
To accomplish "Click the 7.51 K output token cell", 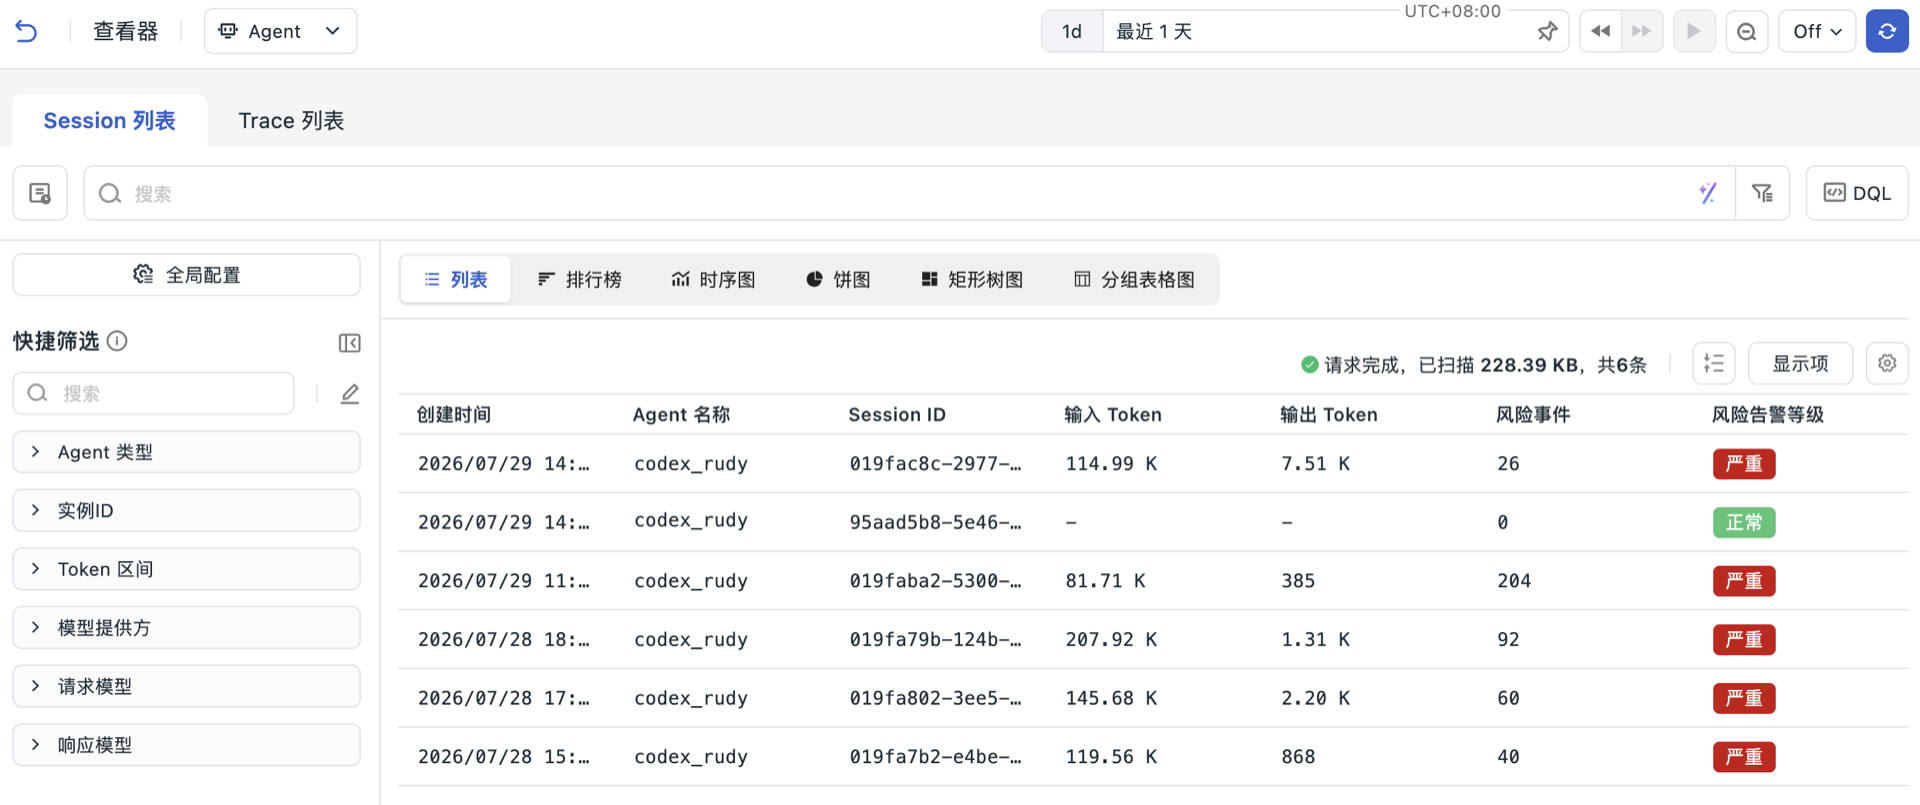I will (1315, 463).
